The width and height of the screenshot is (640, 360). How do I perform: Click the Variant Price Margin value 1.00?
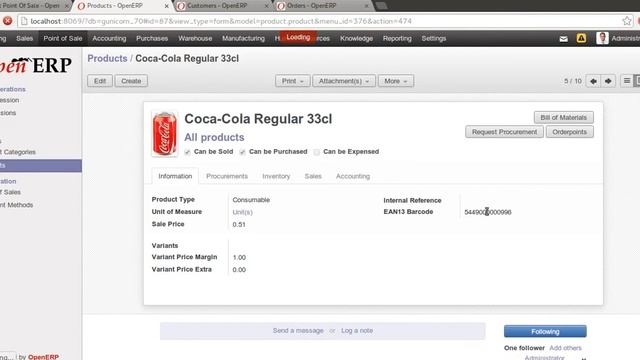239,258
